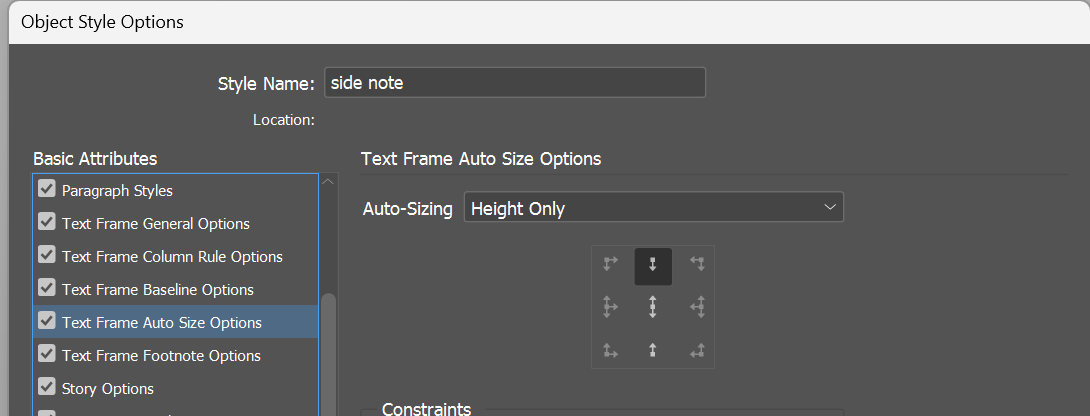Click the Style Name input field
Viewport: 1090px width, 416px height.
514,83
